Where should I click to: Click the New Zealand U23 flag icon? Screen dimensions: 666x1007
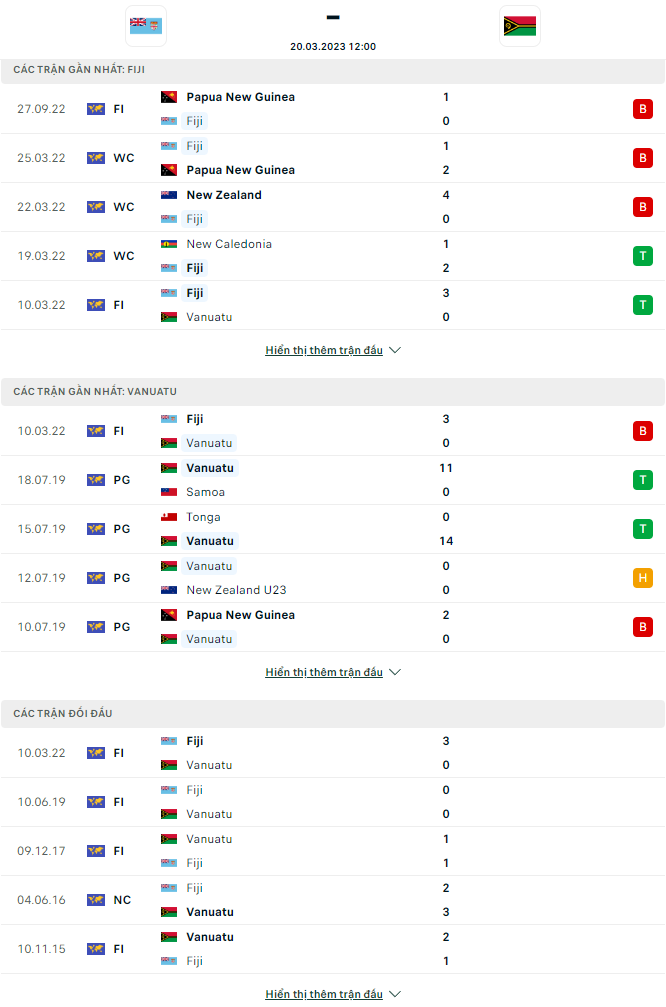pyautogui.click(x=166, y=590)
